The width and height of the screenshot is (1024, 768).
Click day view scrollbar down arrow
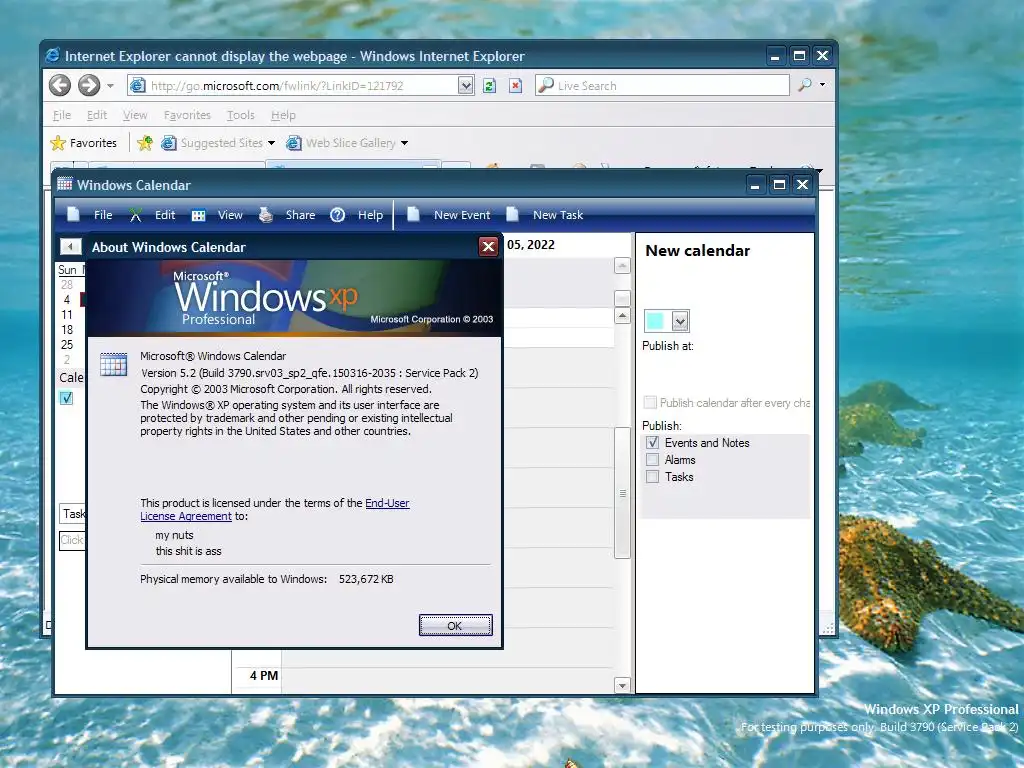622,685
